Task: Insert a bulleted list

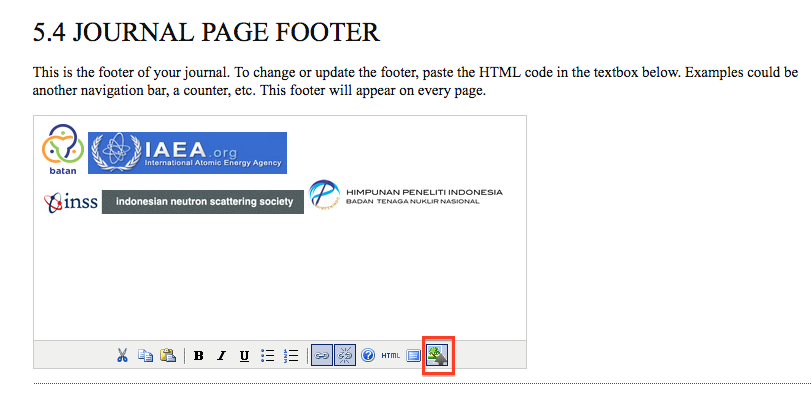Action: click(x=267, y=355)
